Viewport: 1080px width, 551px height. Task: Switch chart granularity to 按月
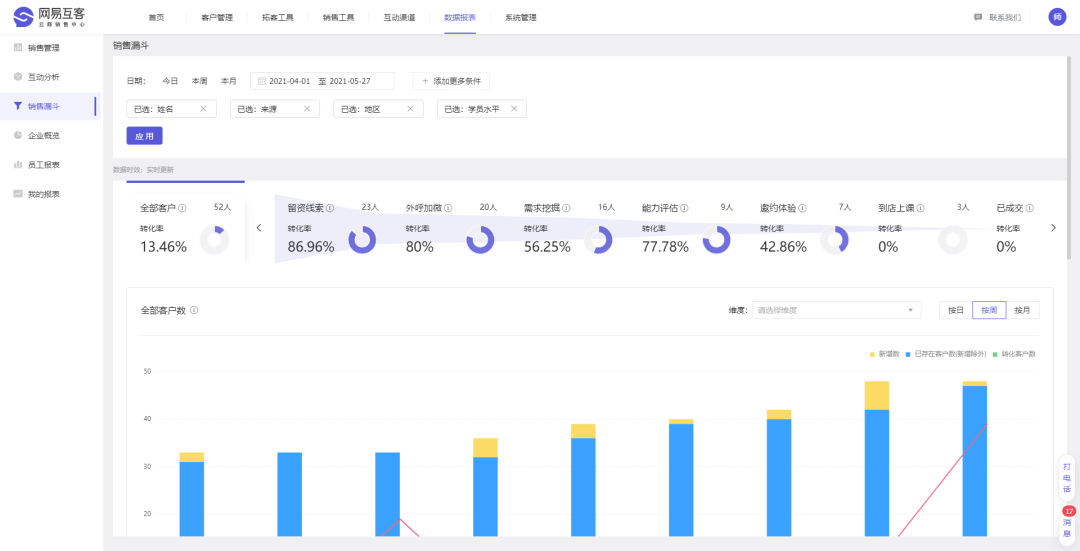(1022, 310)
